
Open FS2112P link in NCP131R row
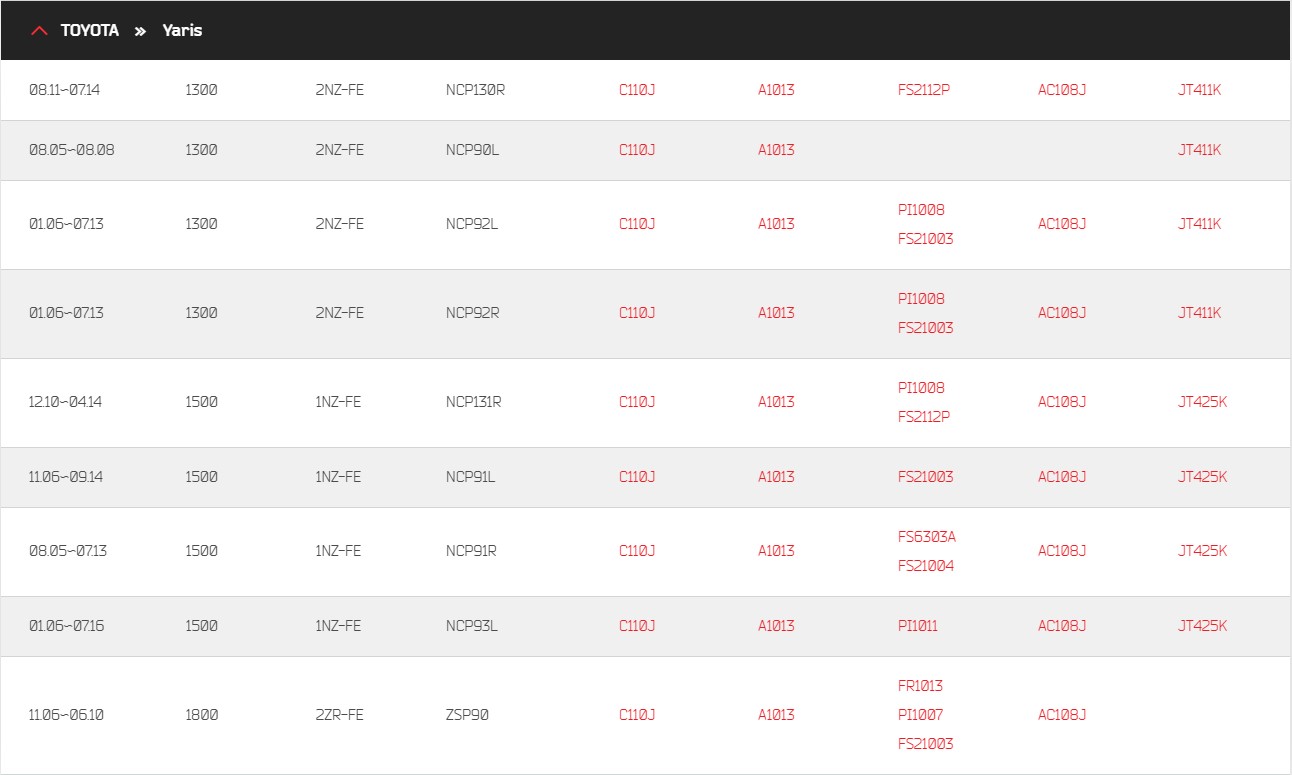click(924, 417)
